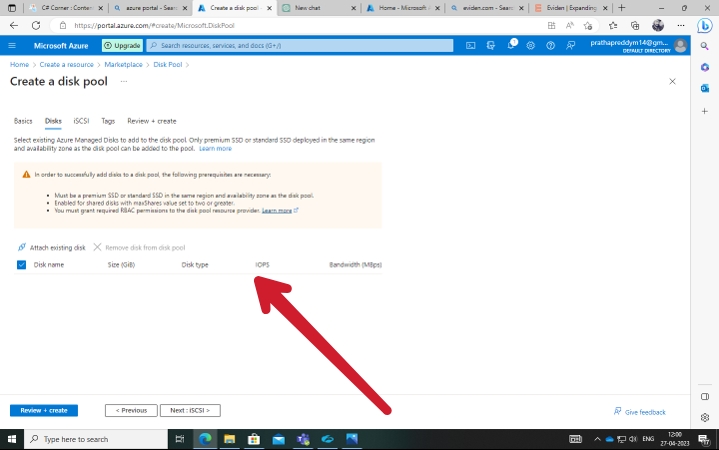
Task: Open Learn more link after description
Action: click(215, 149)
